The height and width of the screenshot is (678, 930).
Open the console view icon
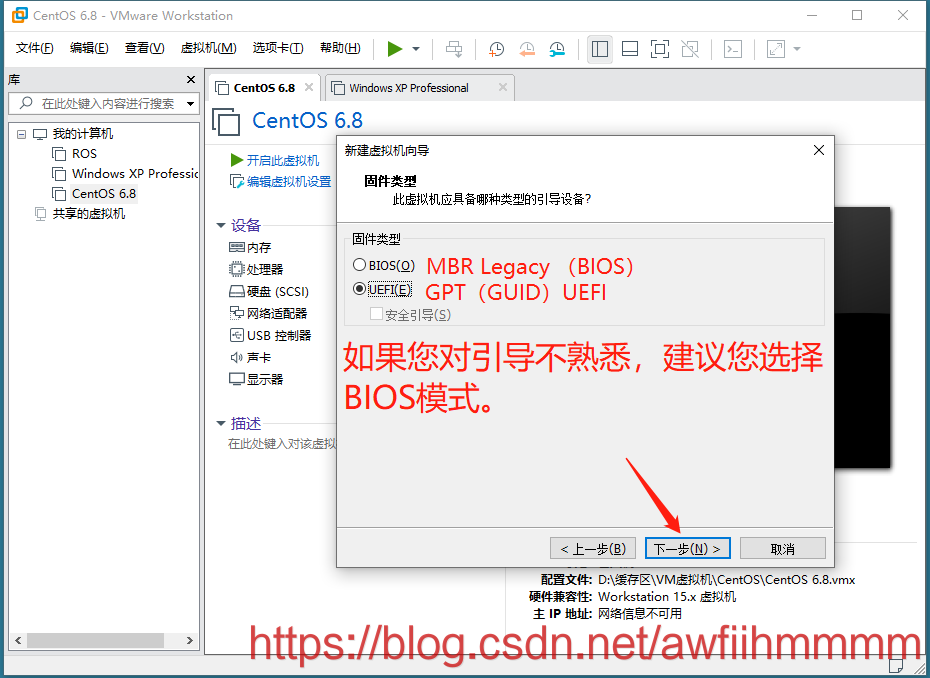tap(733, 49)
